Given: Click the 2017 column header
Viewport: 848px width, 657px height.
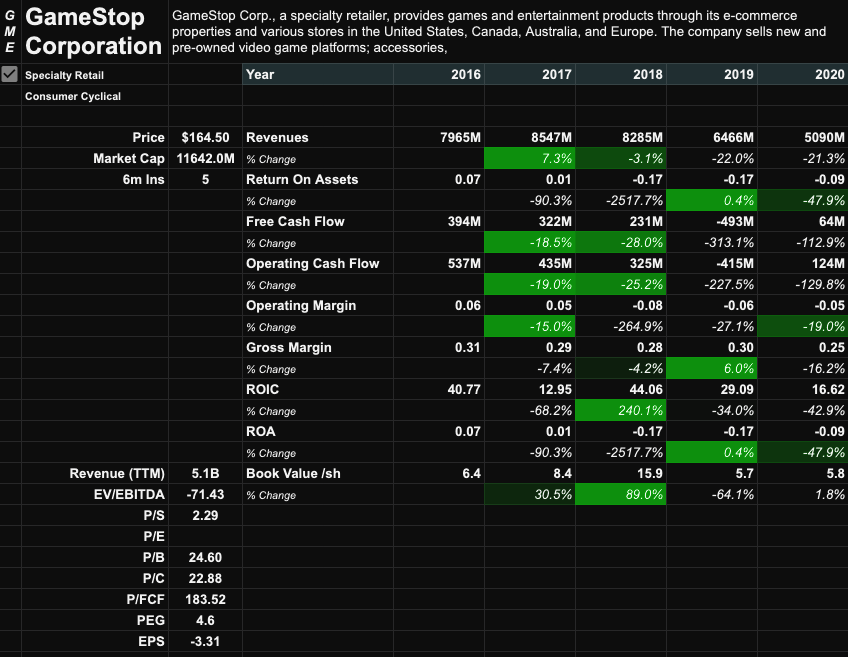Looking at the screenshot, I should (529, 74).
